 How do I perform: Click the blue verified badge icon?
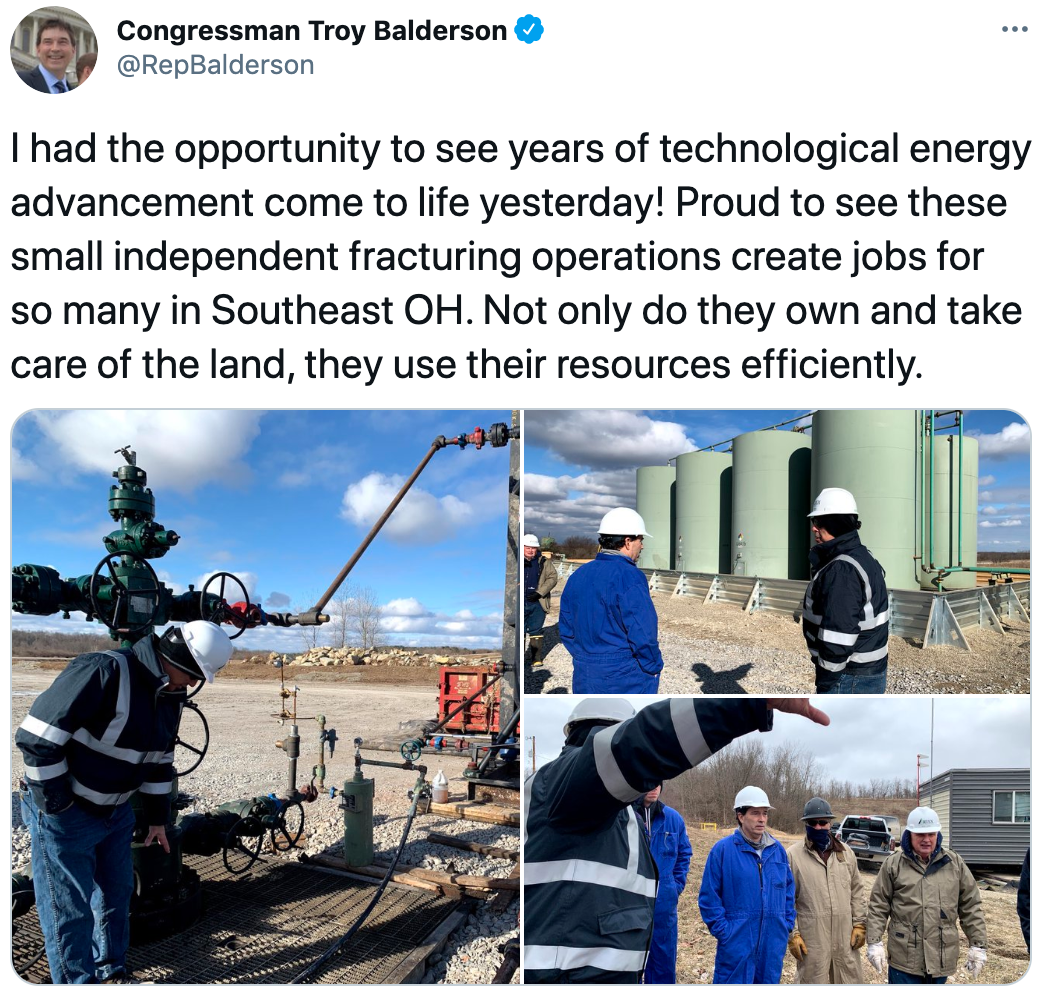[529, 30]
